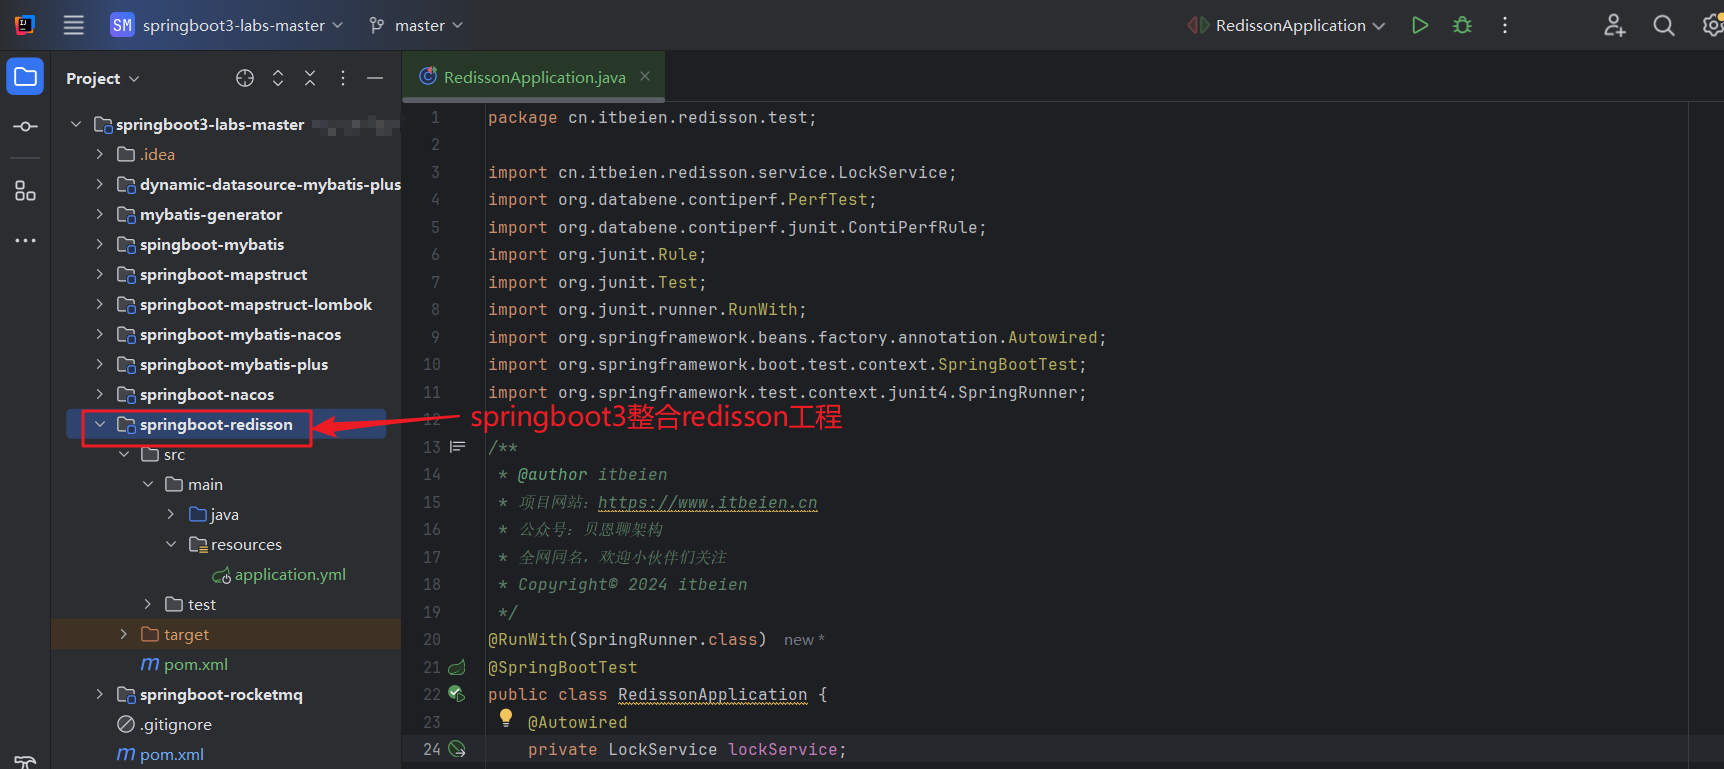Click the run test gutter icon on line 22
This screenshot has width=1724, height=769.
pyautogui.click(x=457, y=694)
